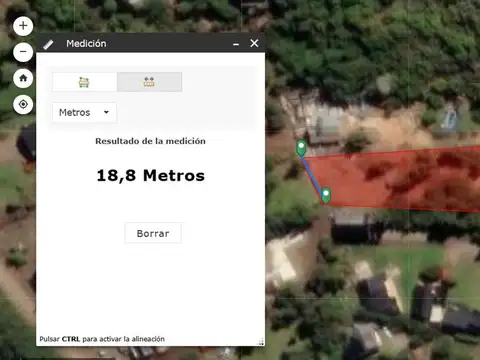Select the area measurement tool tab
480x360 pixels.
coord(84,82)
